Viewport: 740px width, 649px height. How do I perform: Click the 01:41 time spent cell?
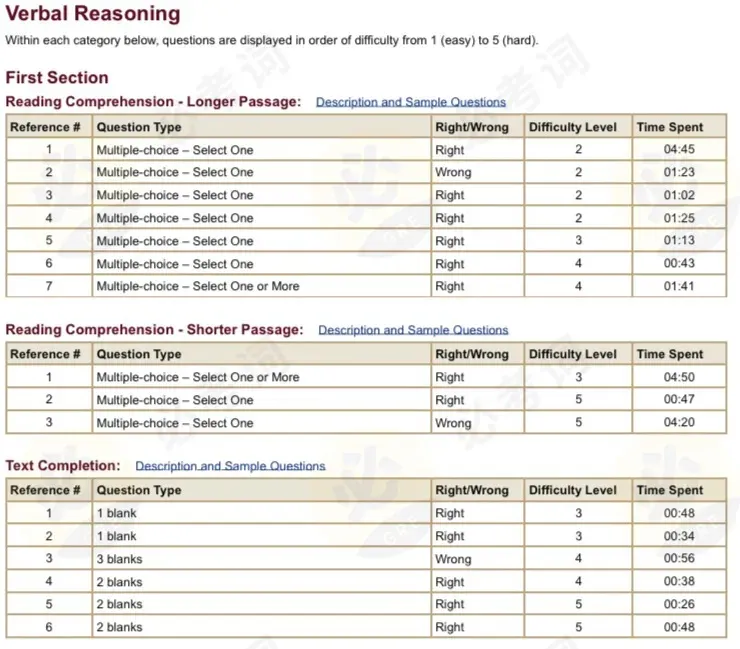pos(678,286)
